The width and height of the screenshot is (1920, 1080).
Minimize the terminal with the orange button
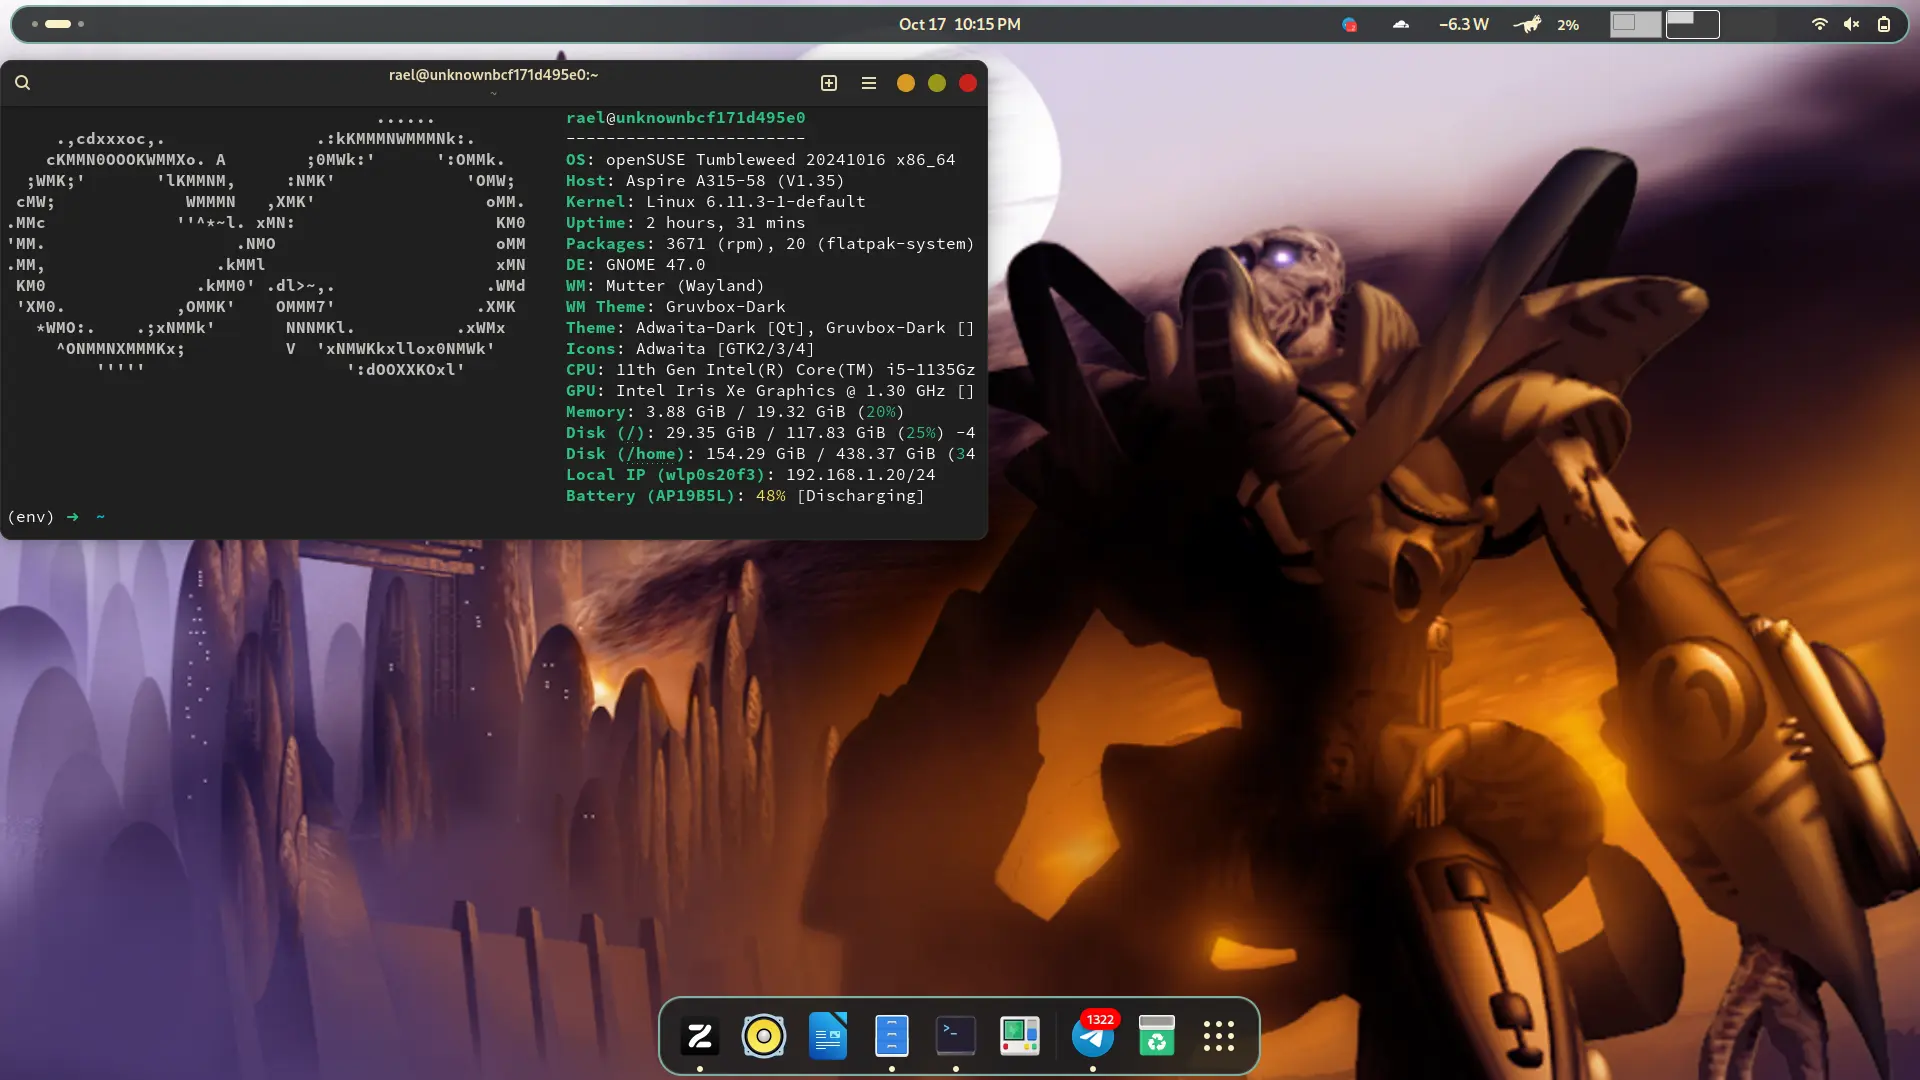pyautogui.click(x=906, y=83)
